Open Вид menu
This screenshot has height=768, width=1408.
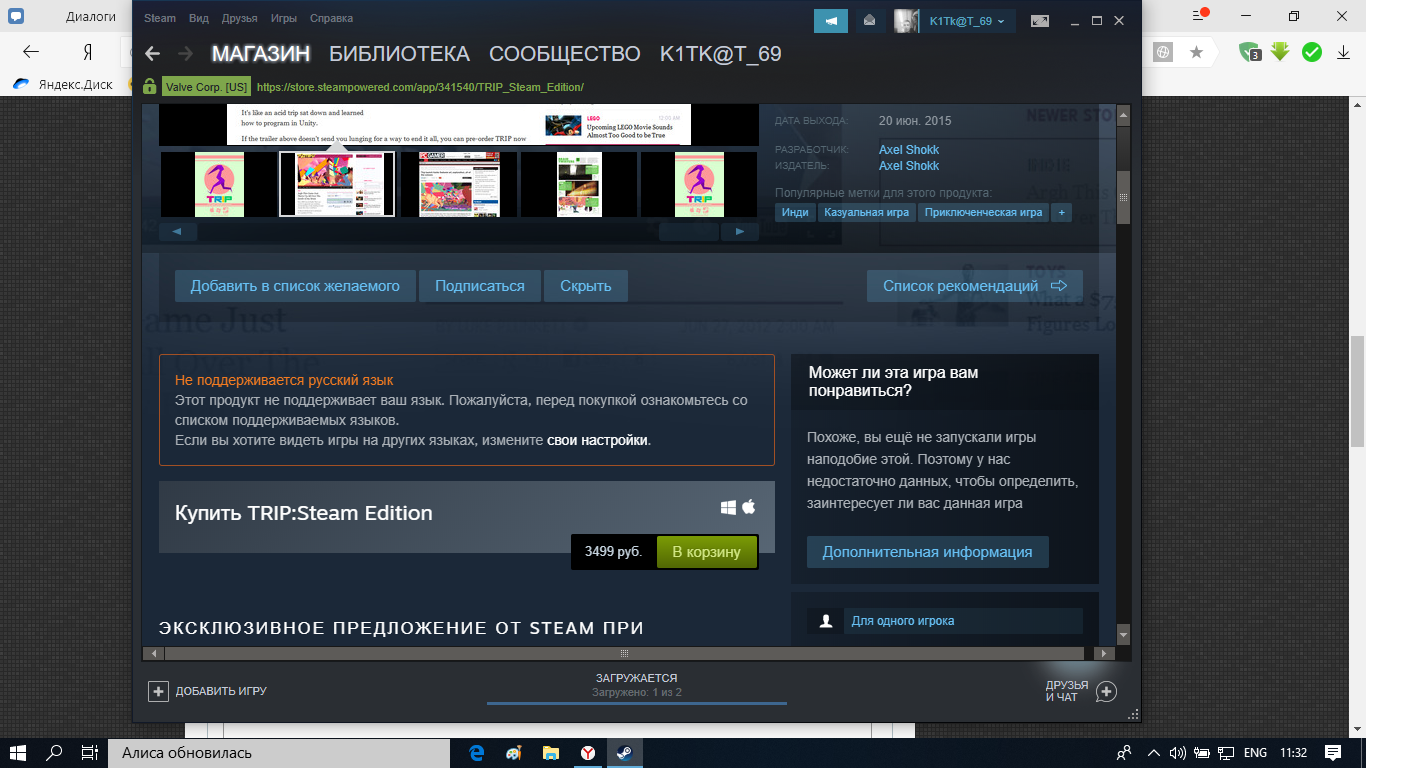click(x=199, y=19)
